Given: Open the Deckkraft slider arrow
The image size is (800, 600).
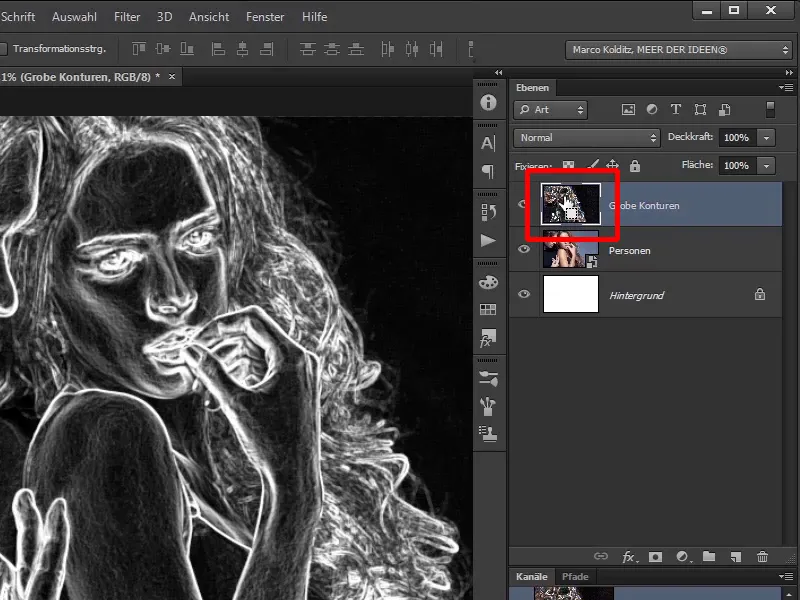Looking at the screenshot, I should 766,138.
